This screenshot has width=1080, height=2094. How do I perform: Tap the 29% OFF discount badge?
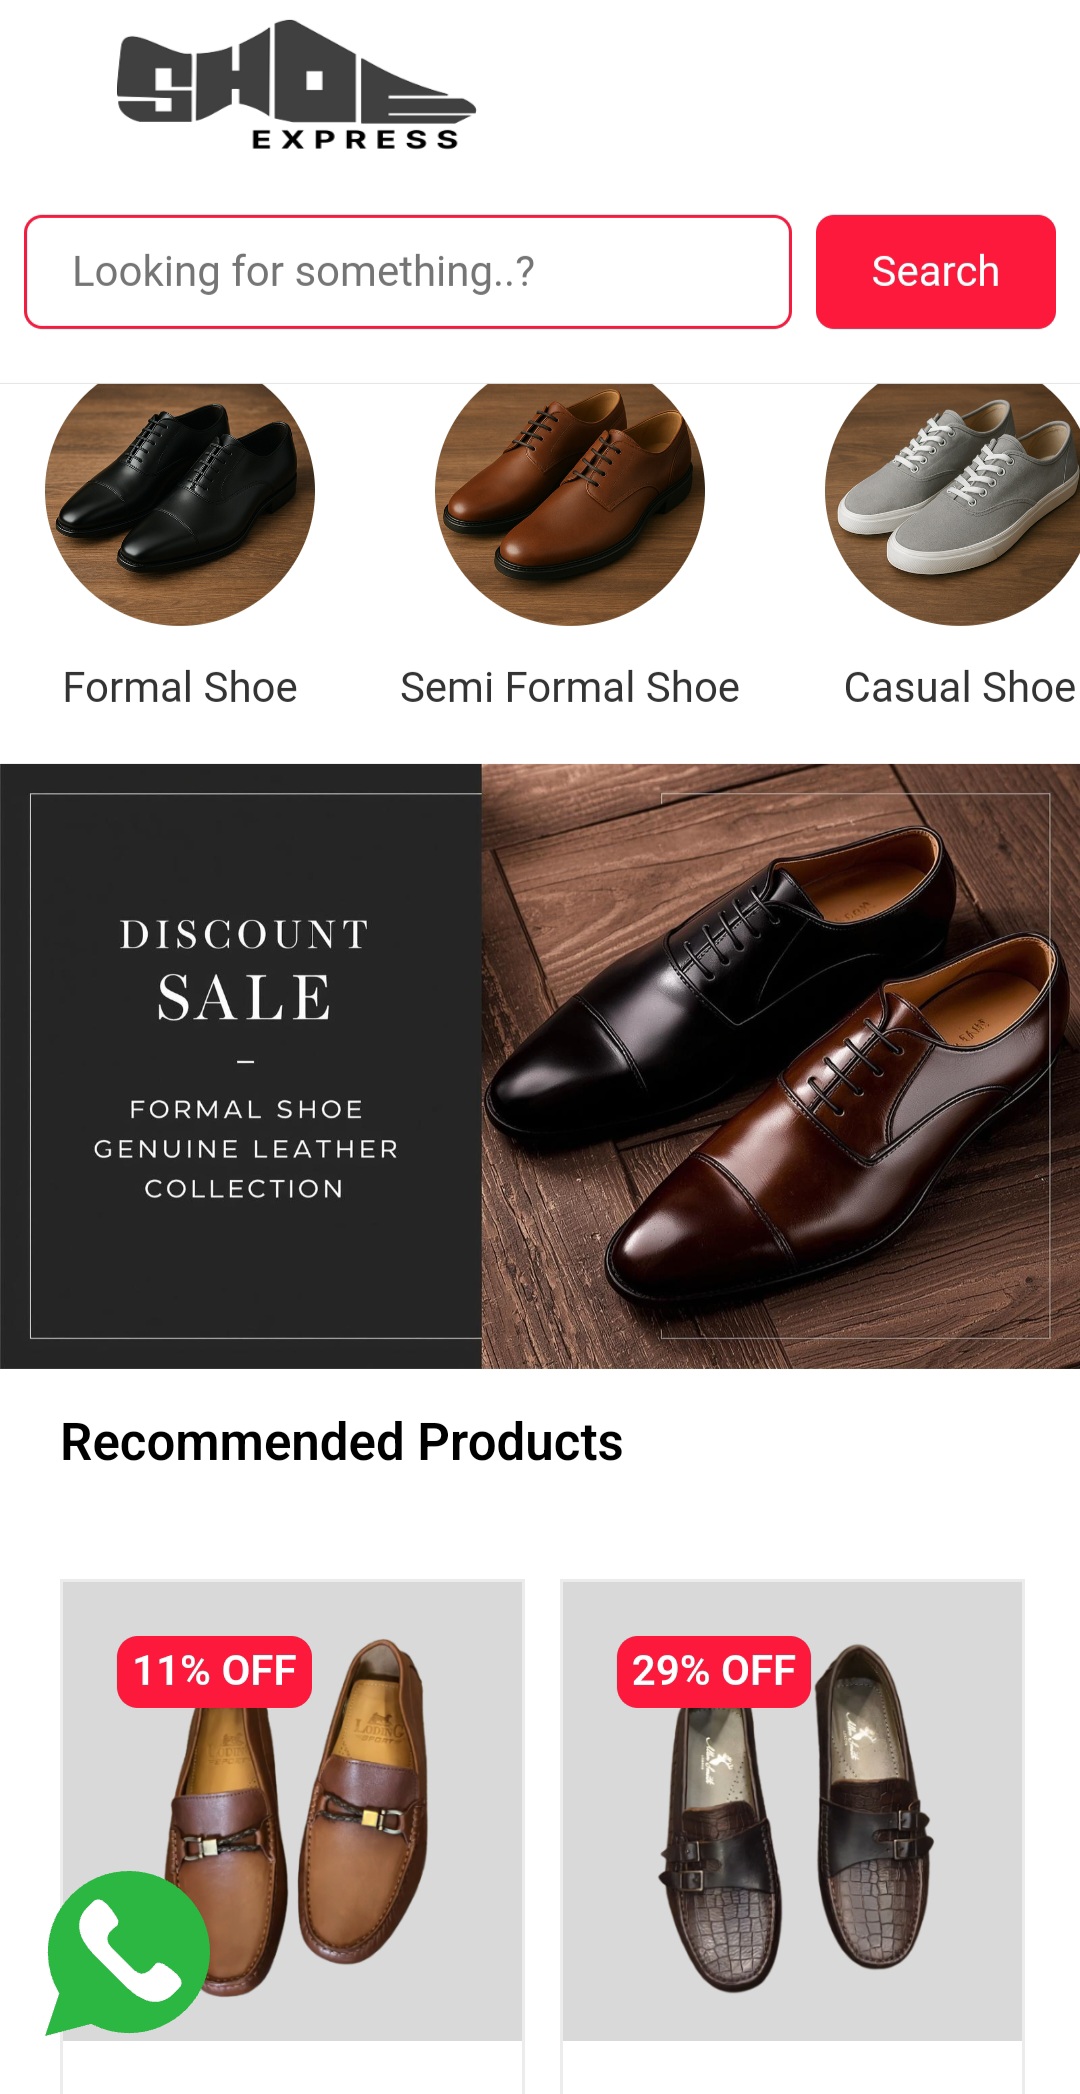714,1671
